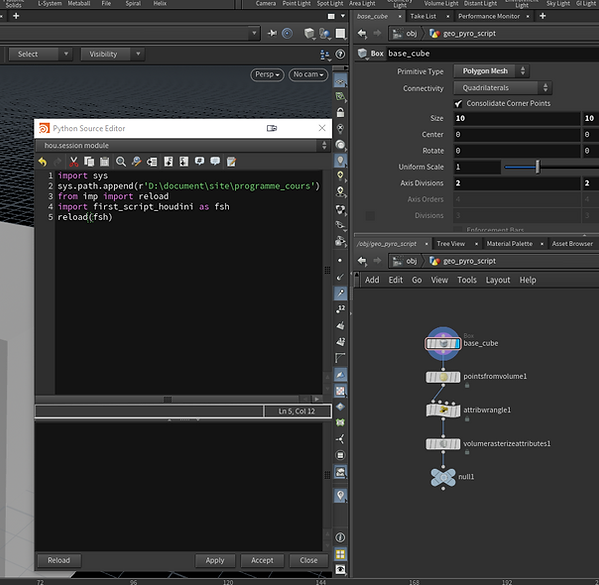Click the comment selection speech bubble icon
The width and height of the screenshot is (599, 585).
click(x=199, y=162)
